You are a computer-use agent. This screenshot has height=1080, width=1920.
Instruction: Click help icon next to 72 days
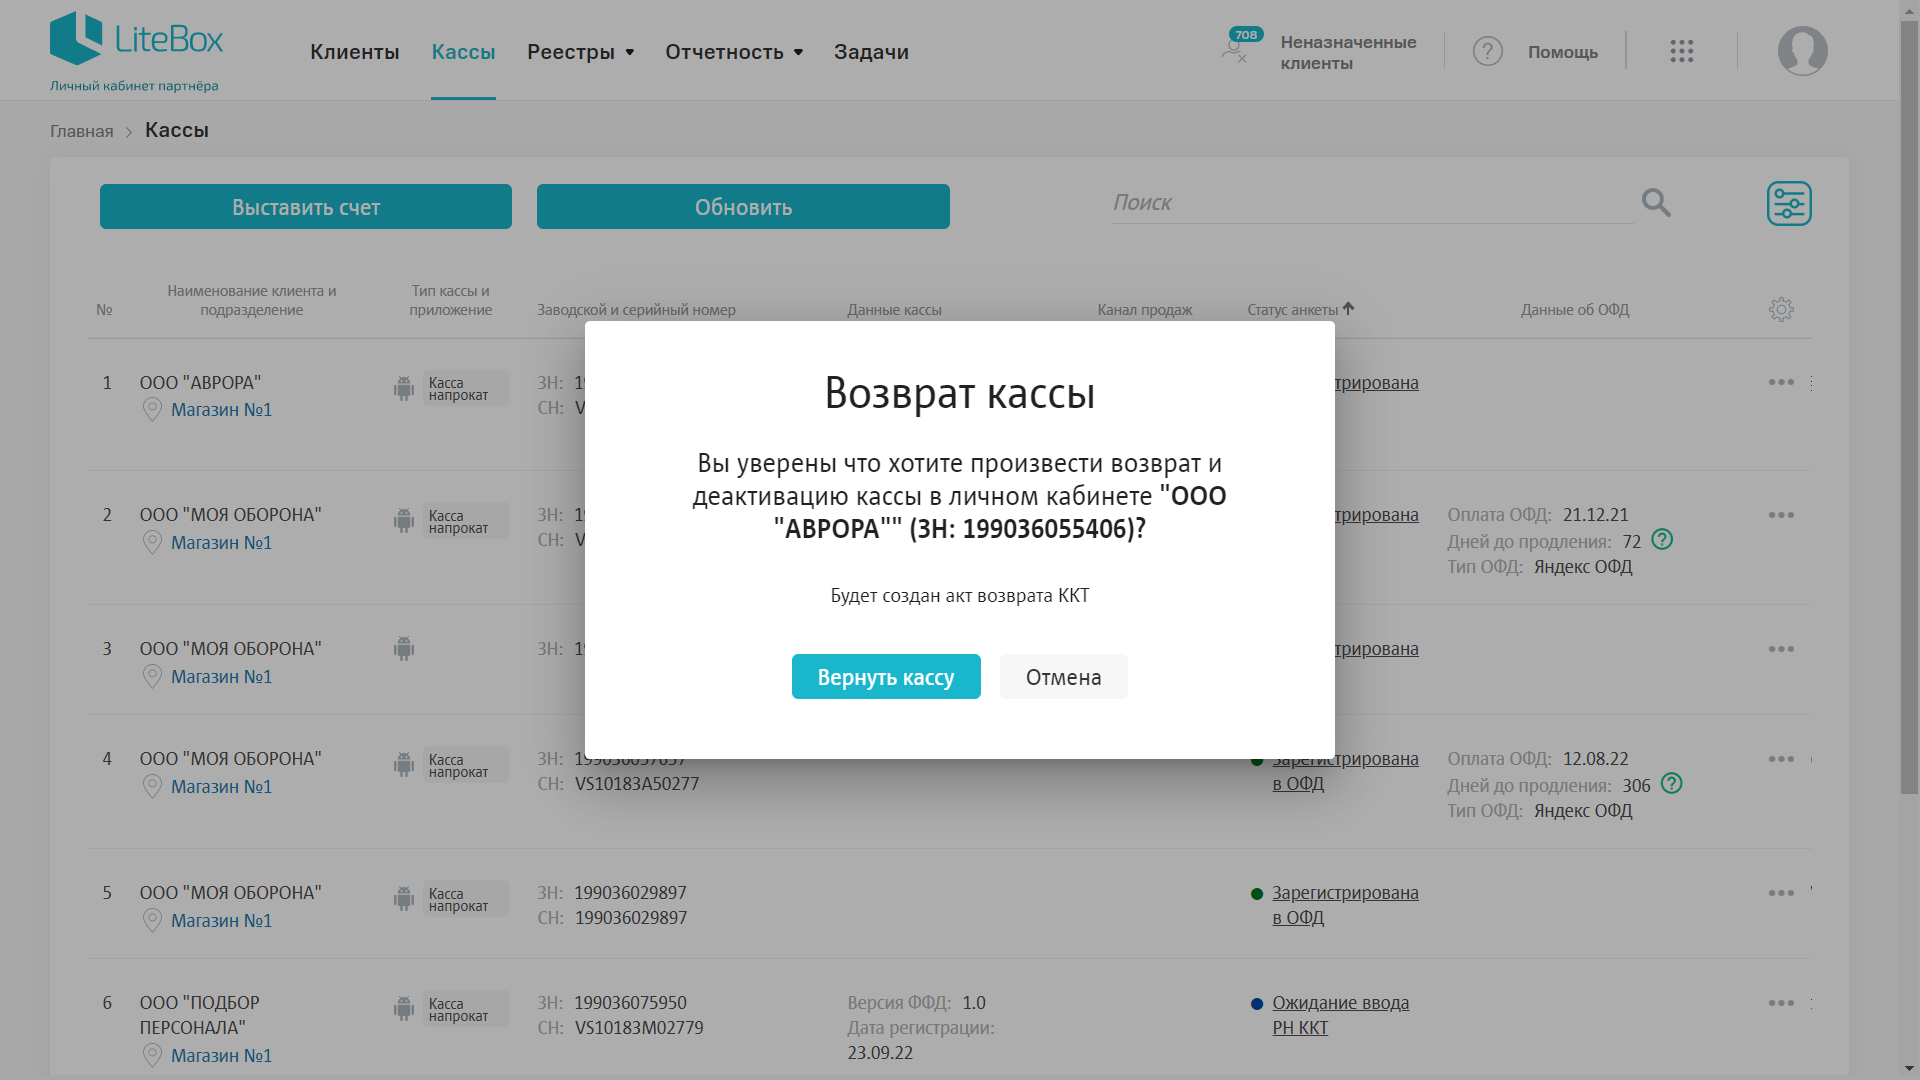[1662, 540]
